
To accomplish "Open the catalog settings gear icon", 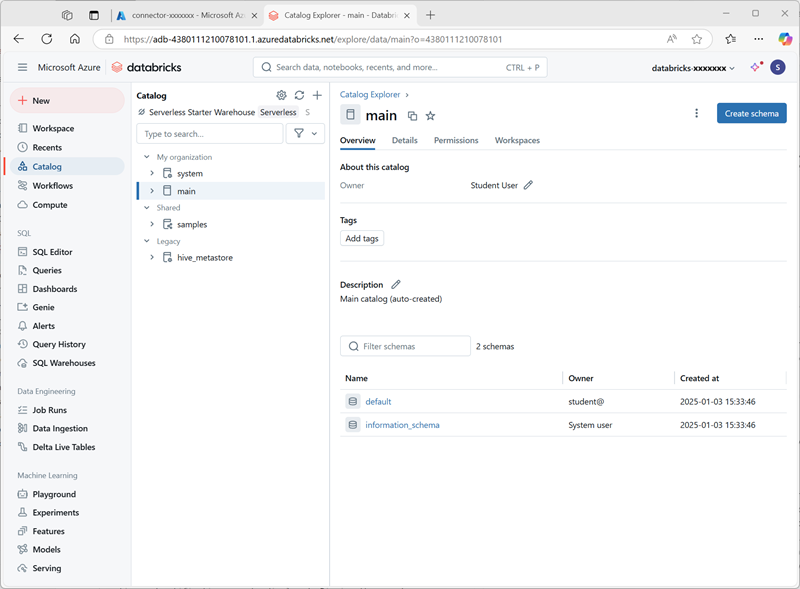I will pyautogui.click(x=281, y=95).
